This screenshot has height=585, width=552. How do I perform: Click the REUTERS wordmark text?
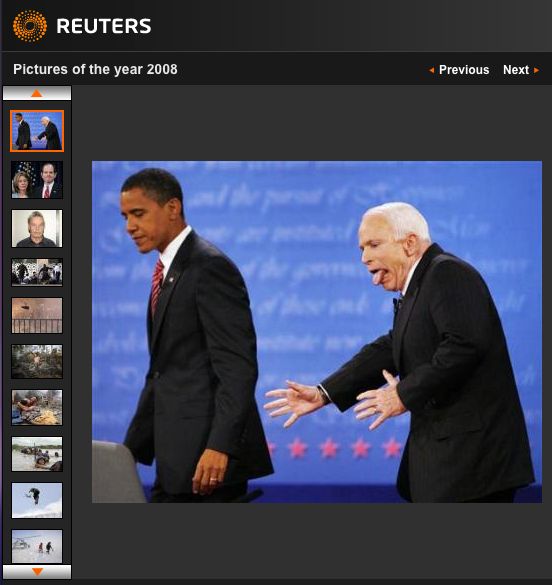104,26
